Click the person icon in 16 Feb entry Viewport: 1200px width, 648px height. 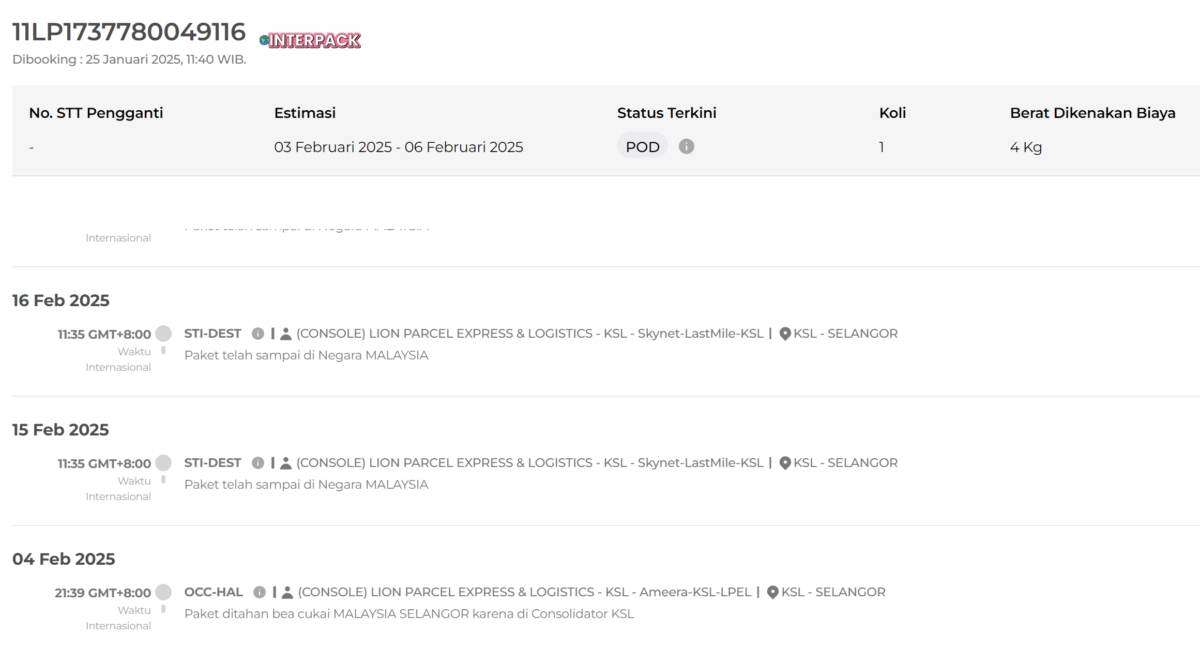click(x=286, y=334)
